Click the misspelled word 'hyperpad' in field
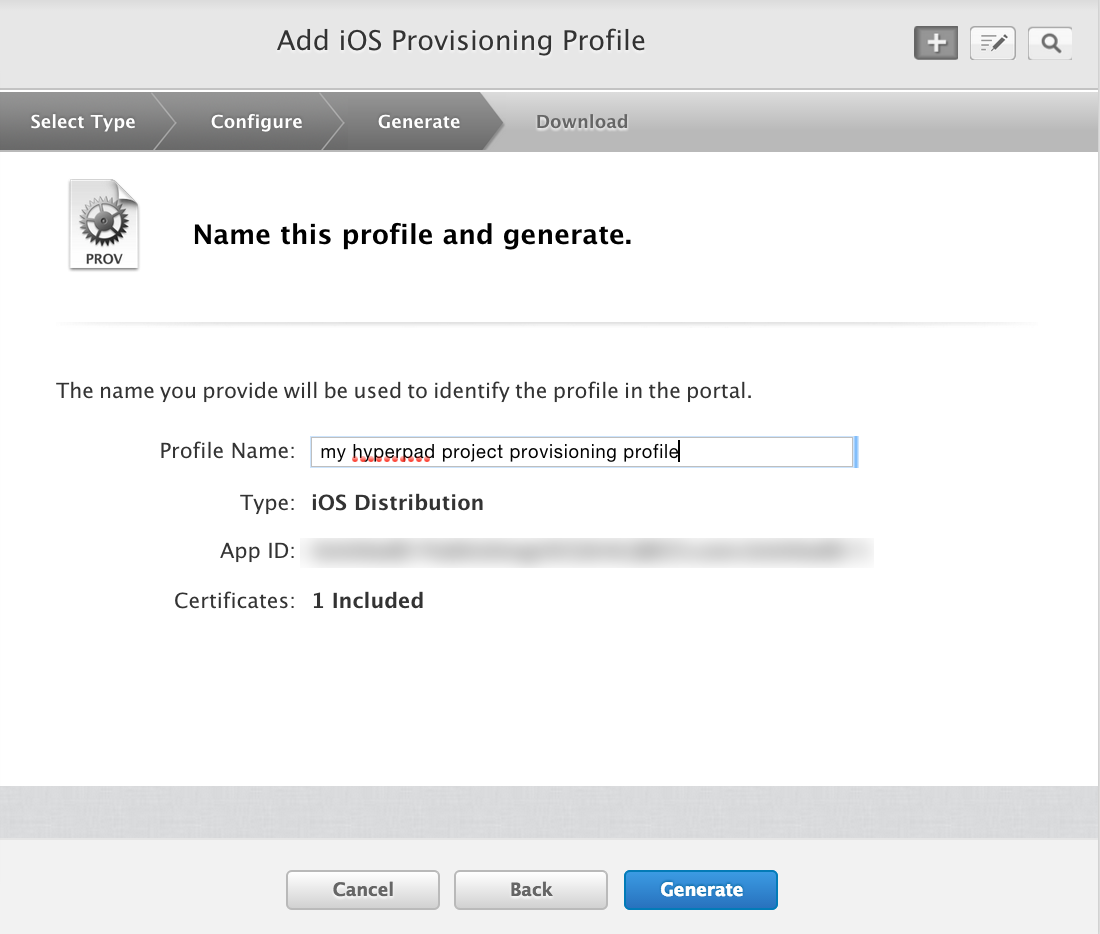The image size is (1100, 934). tap(394, 452)
